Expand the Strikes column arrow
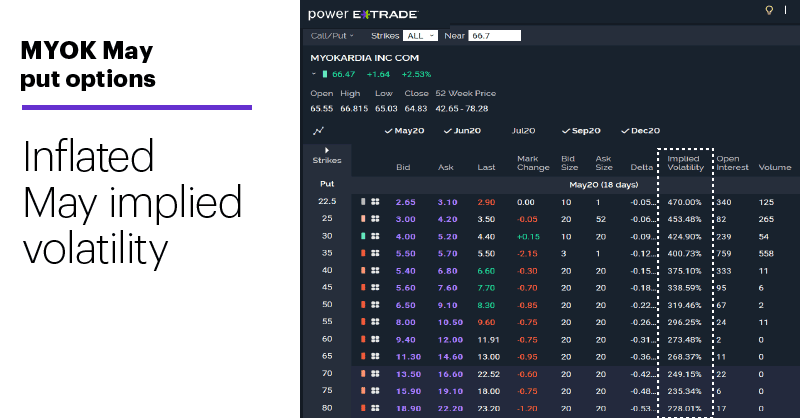This screenshot has width=800, height=418. (x=327, y=151)
